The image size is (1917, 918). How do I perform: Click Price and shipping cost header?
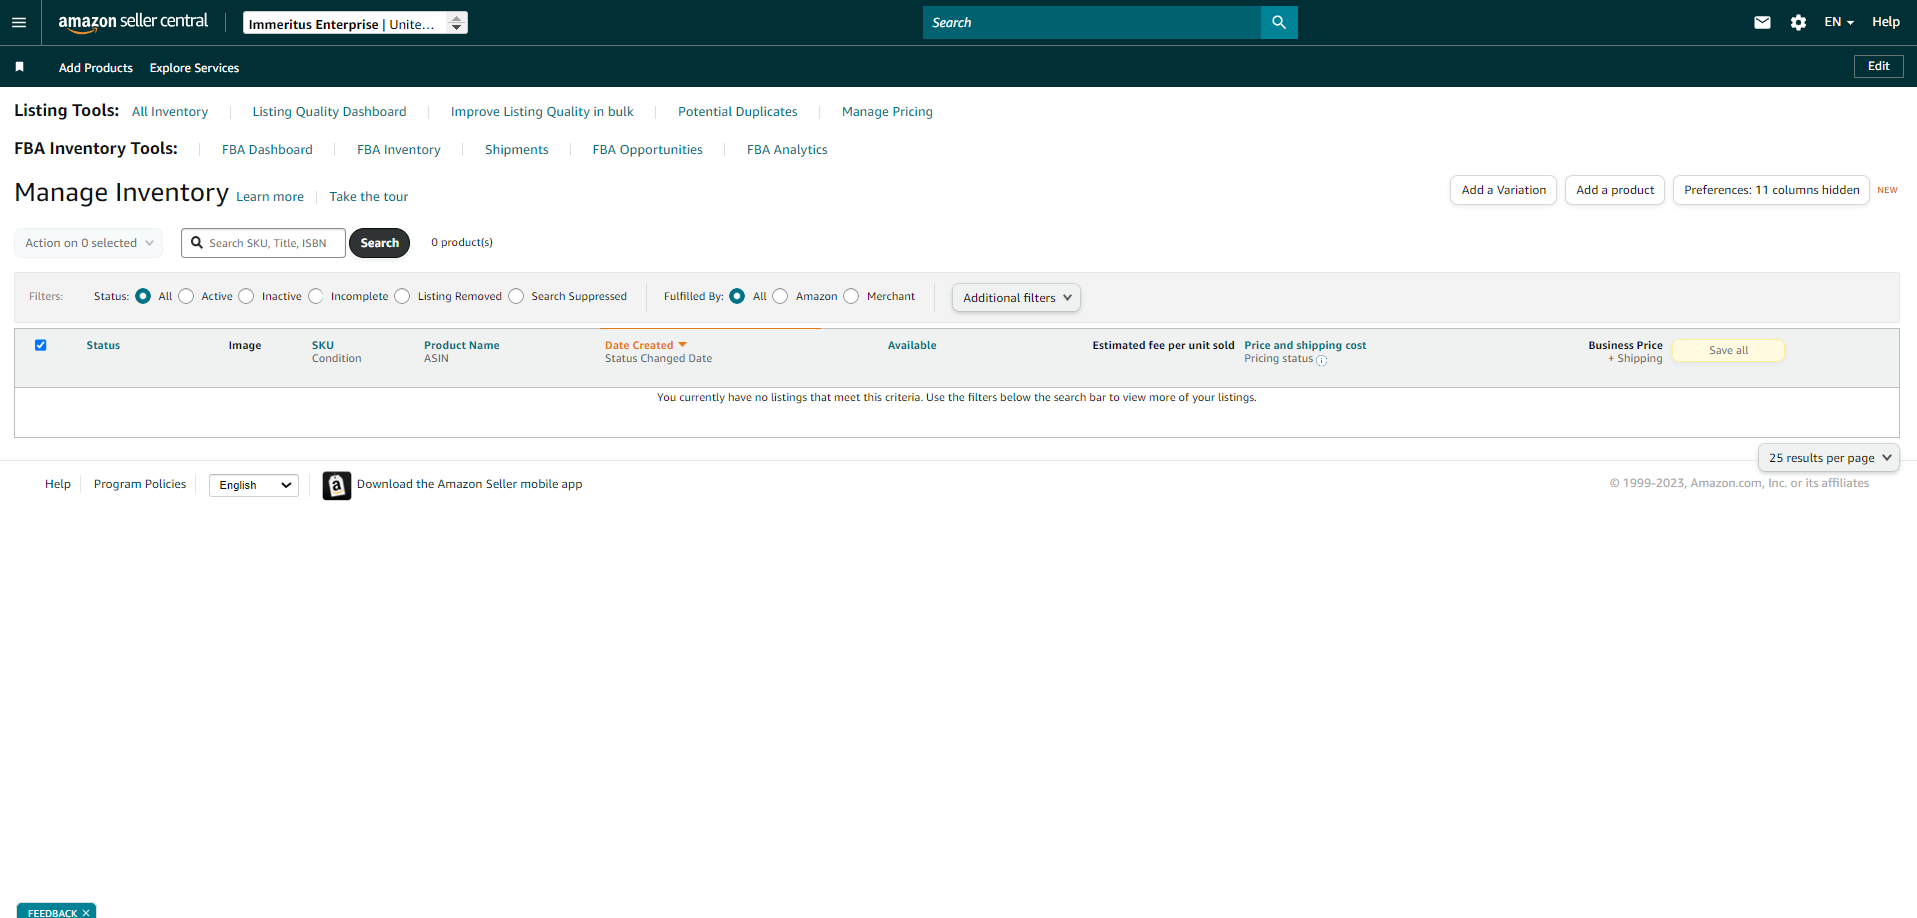1305,345
